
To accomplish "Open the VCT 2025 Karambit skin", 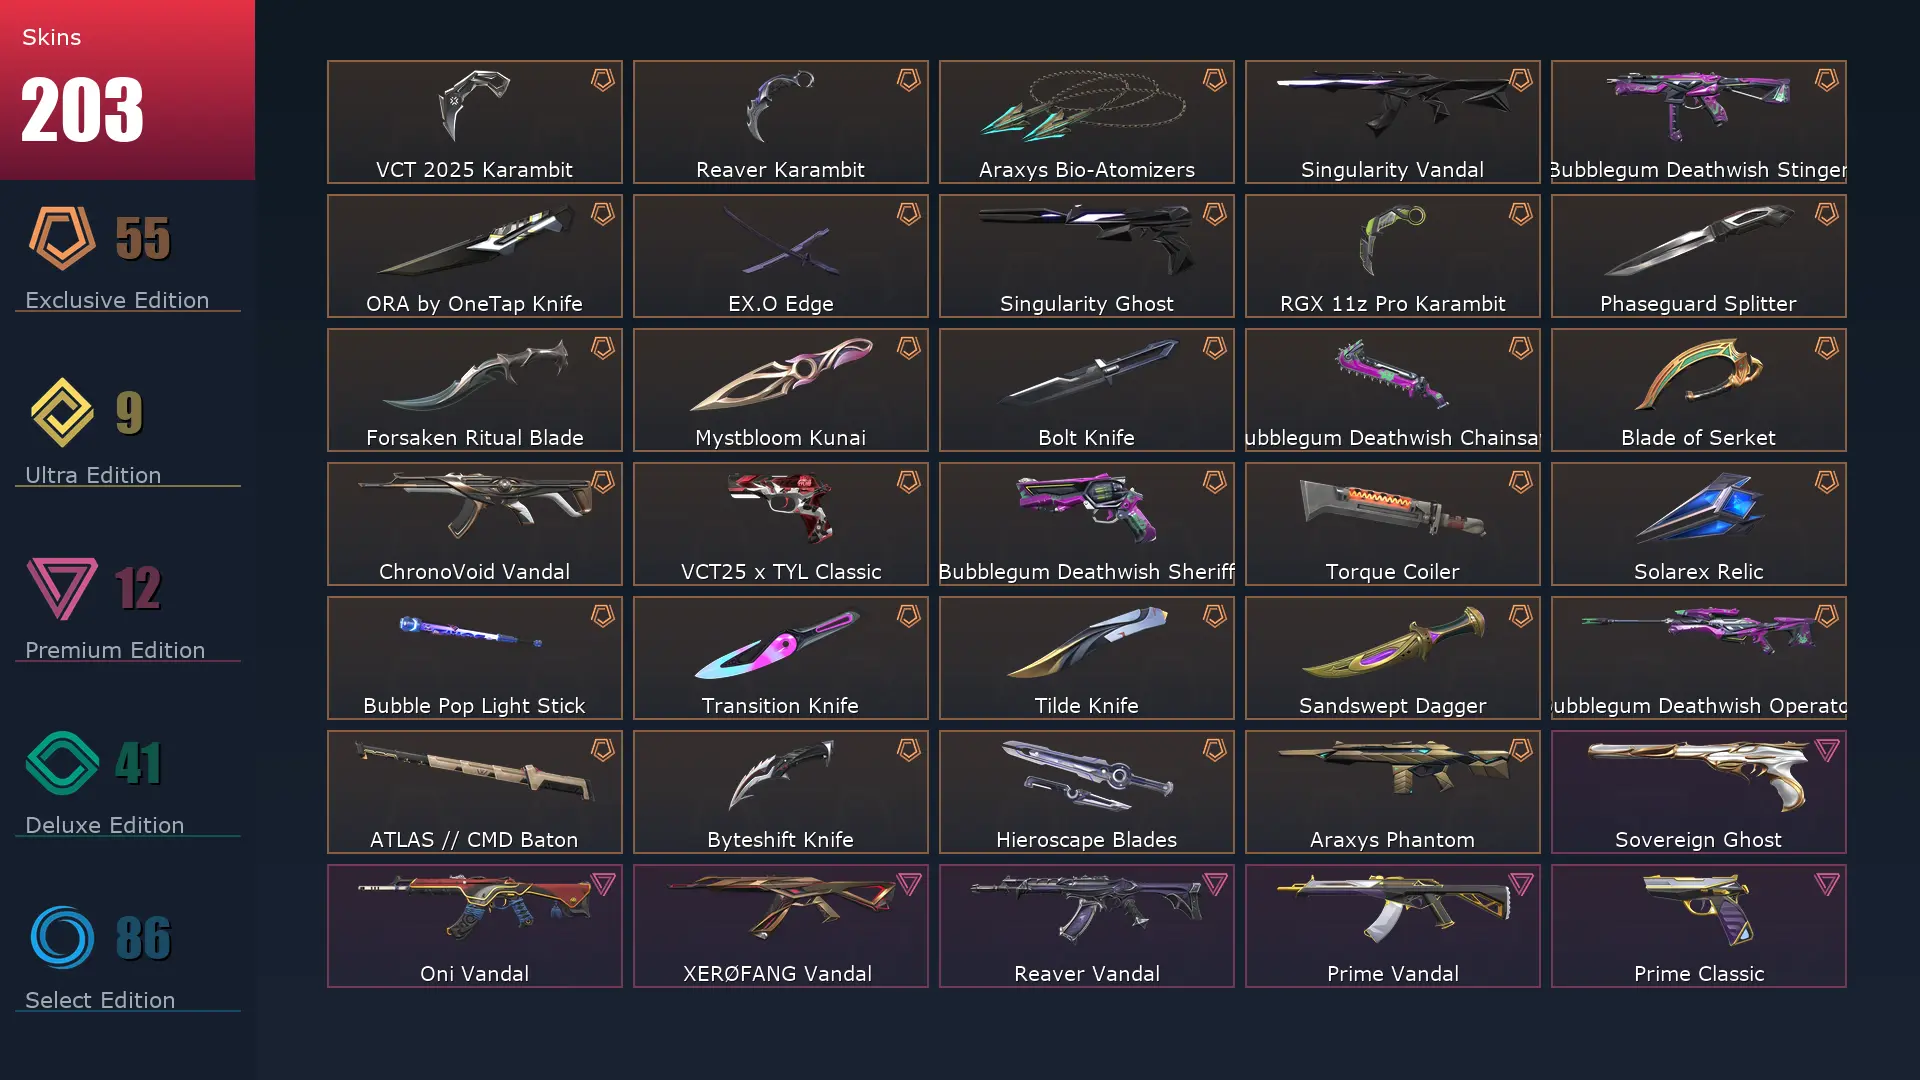I will click(475, 122).
